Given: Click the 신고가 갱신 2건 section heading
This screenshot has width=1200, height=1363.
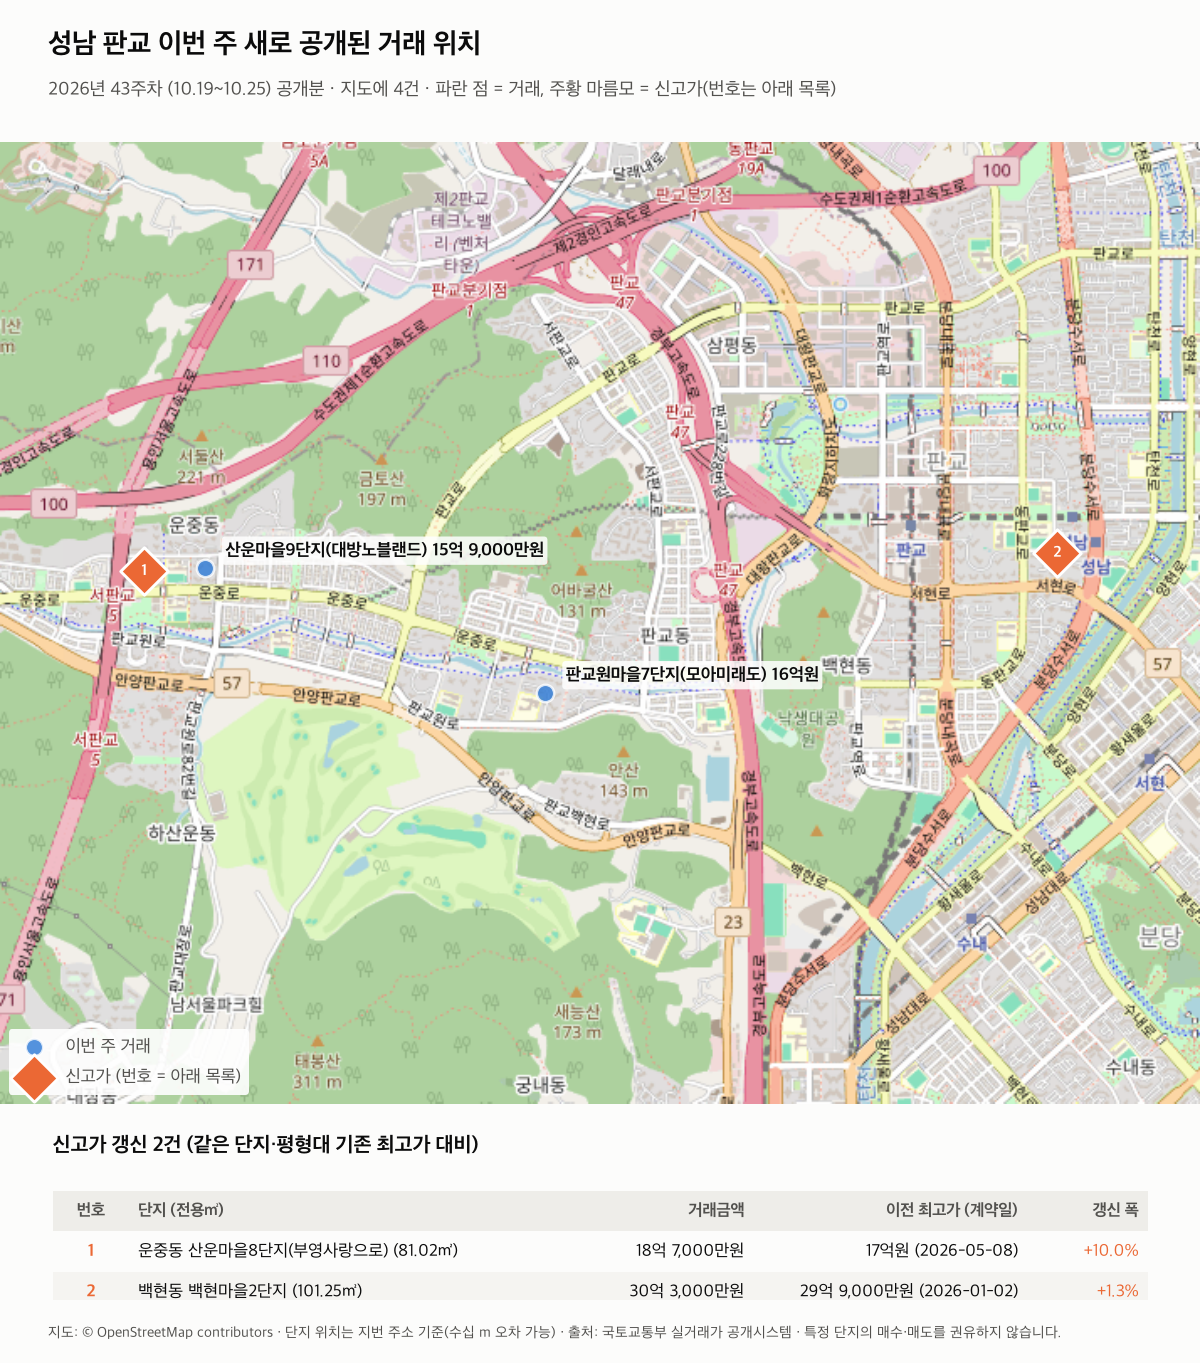Looking at the screenshot, I should [x=265, y=1144].
